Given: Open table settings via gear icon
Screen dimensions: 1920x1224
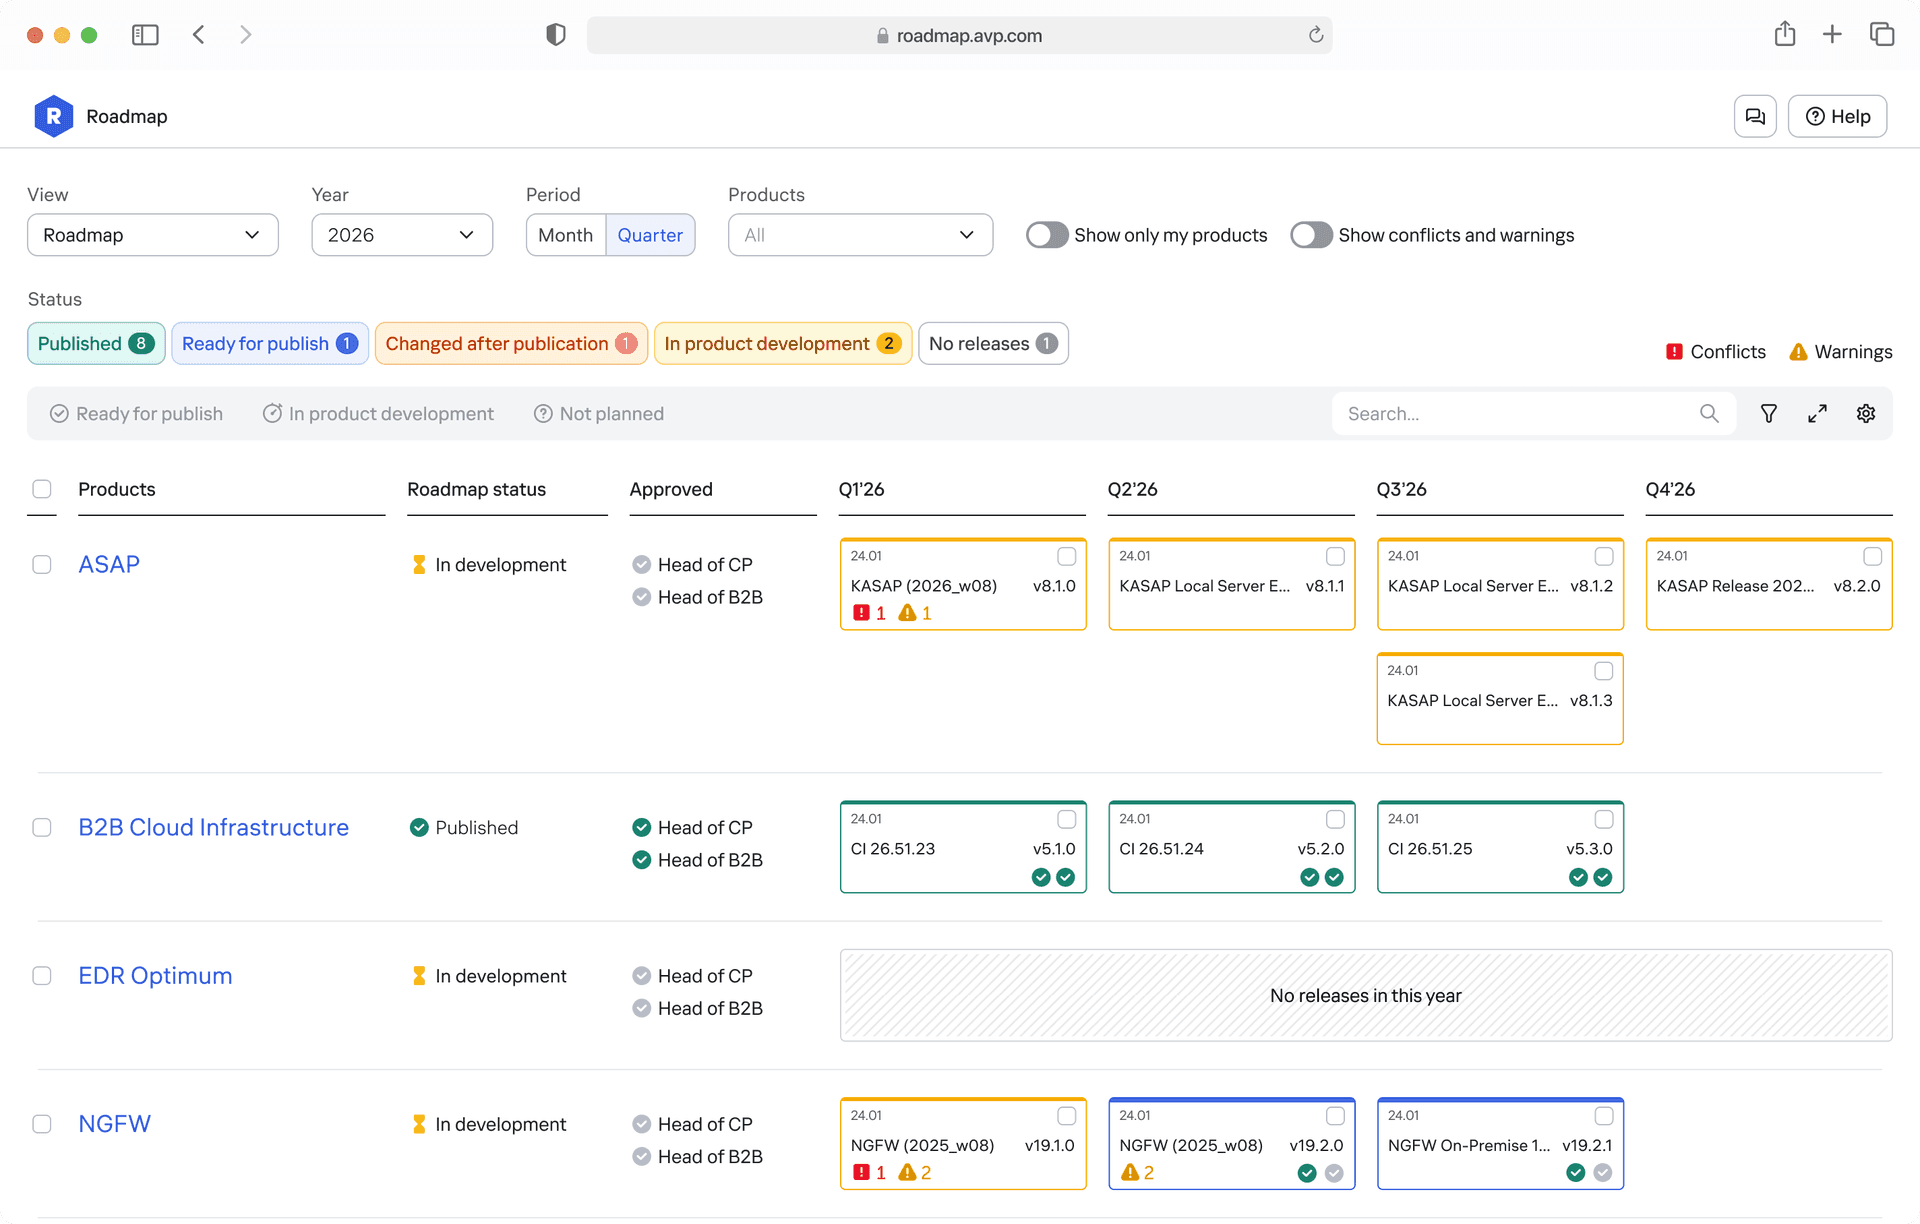Looking at the screenshot, I should coord(1865,413).
